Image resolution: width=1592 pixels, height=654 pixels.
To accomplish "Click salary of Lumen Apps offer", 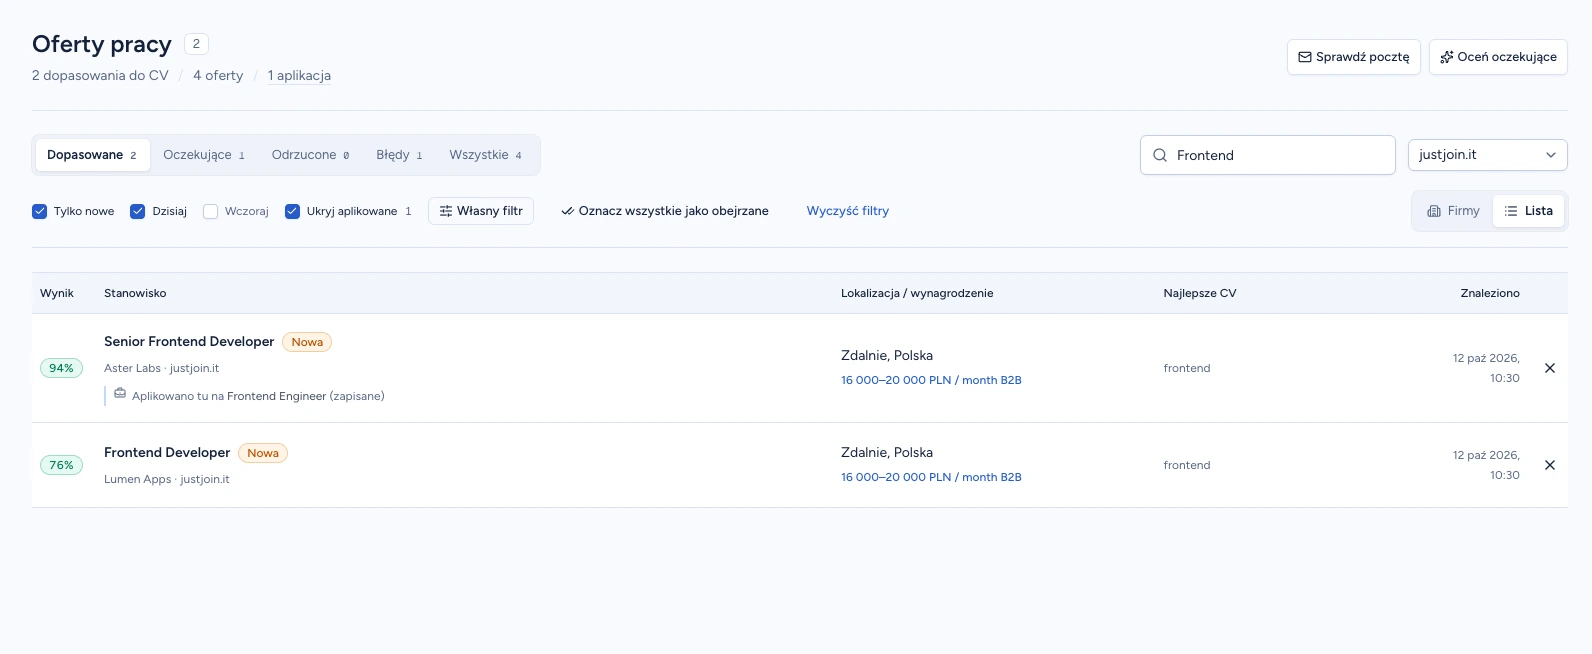I will pyautogui.click(x=931, y=477).
